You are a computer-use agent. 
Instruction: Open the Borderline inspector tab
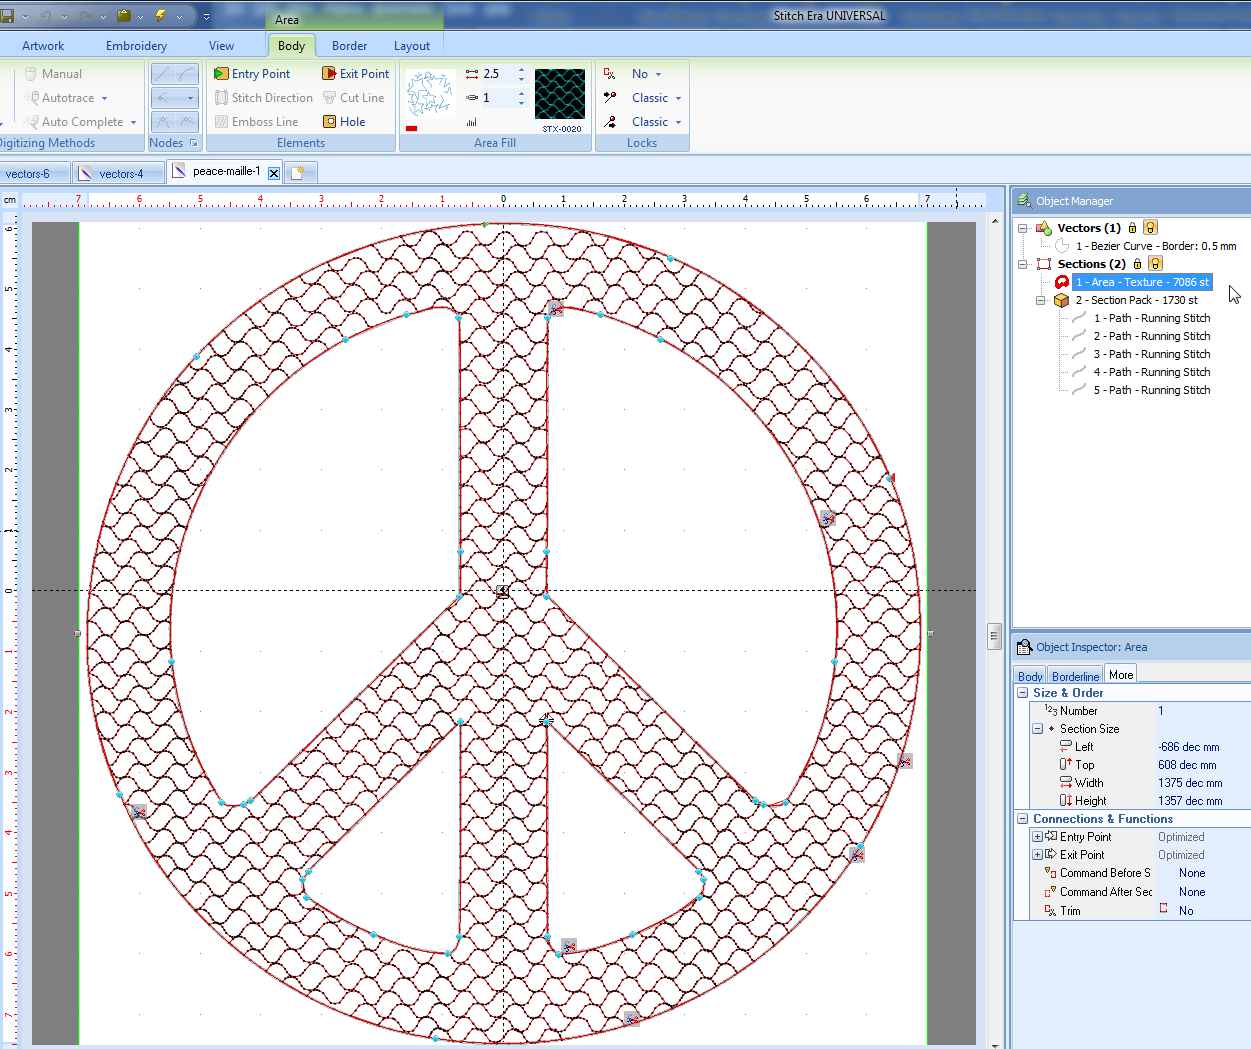pyautogui.click(x=1075, y=676)
